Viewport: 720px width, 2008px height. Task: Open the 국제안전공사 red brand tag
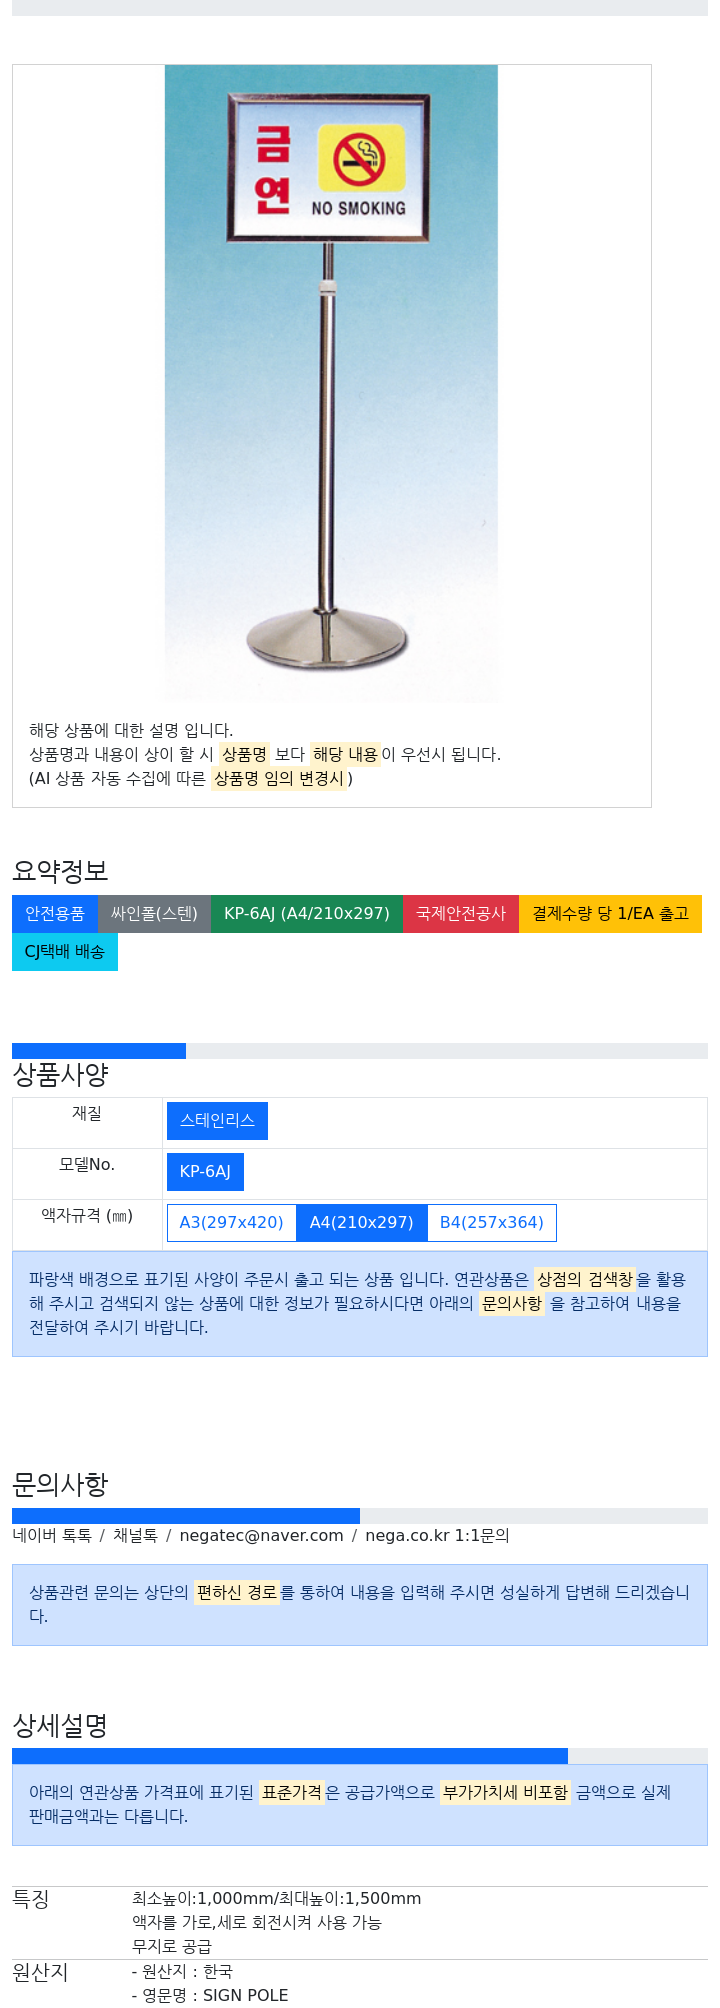[x=461, y=914]
